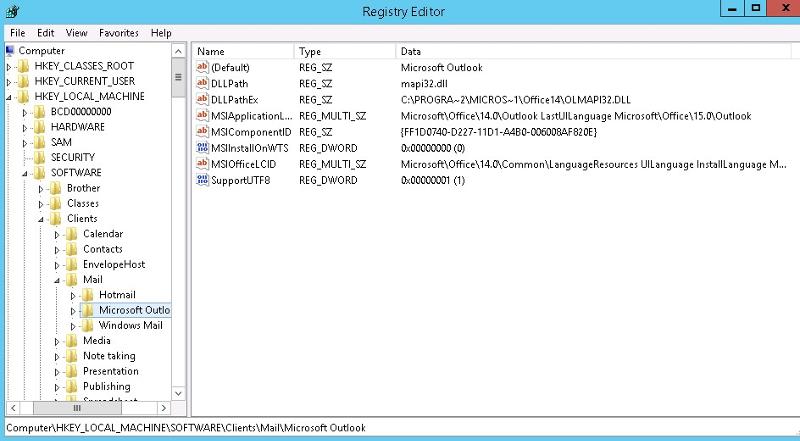Click the tree pane scroll left arrow

pos(13,408)
